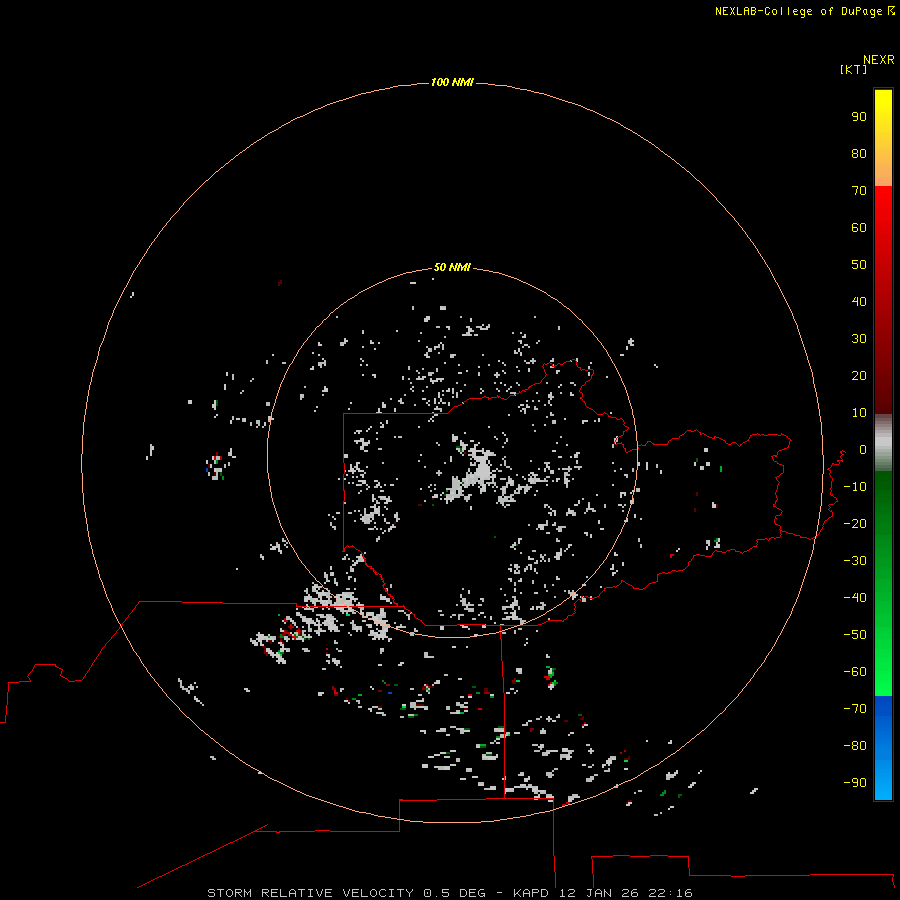Click the 0 value on the velocity scale

coord(863,450)
